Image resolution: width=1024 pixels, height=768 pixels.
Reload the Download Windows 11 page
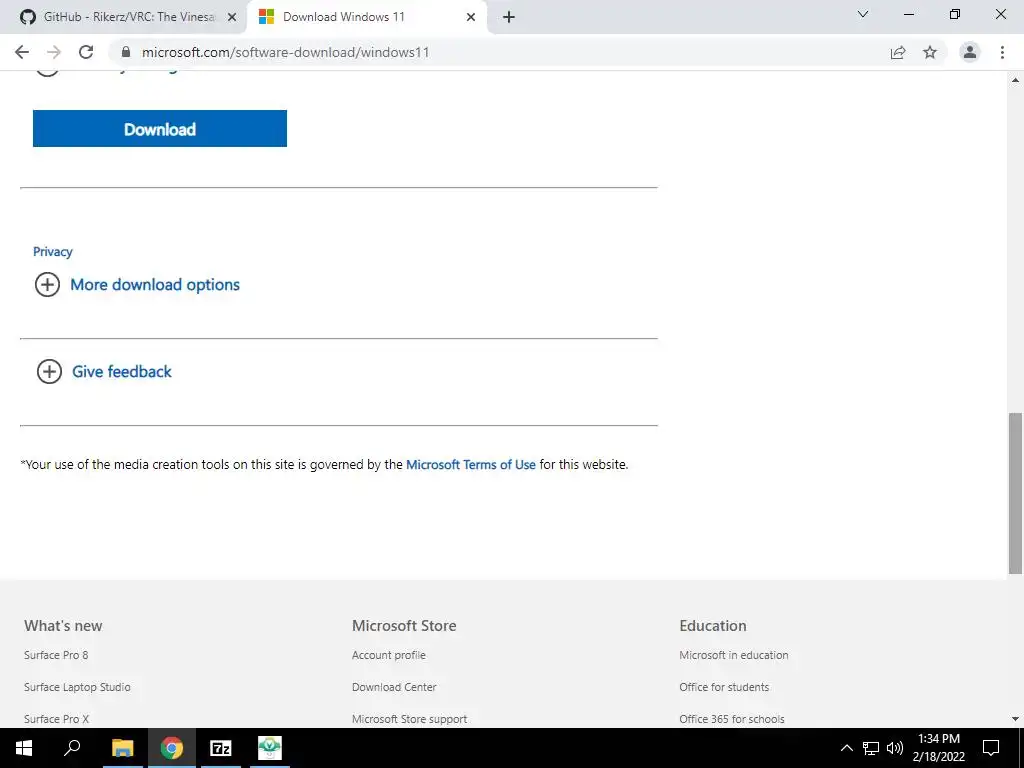pos(86,52)
